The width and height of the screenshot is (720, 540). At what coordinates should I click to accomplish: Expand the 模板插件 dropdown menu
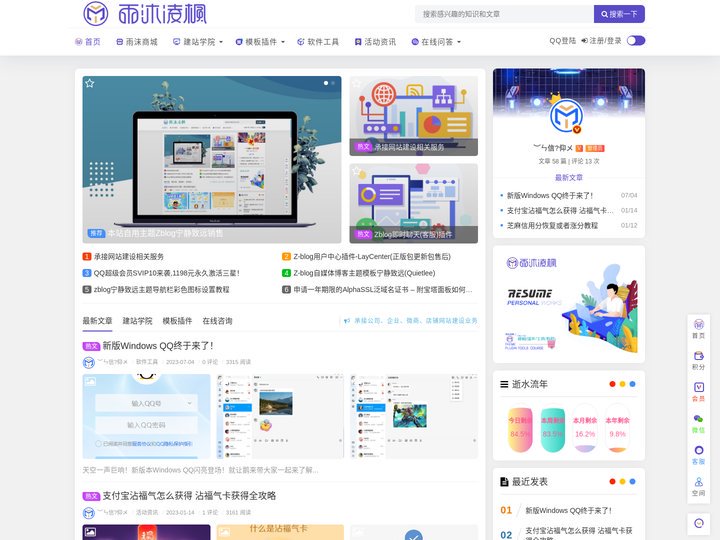260,42
